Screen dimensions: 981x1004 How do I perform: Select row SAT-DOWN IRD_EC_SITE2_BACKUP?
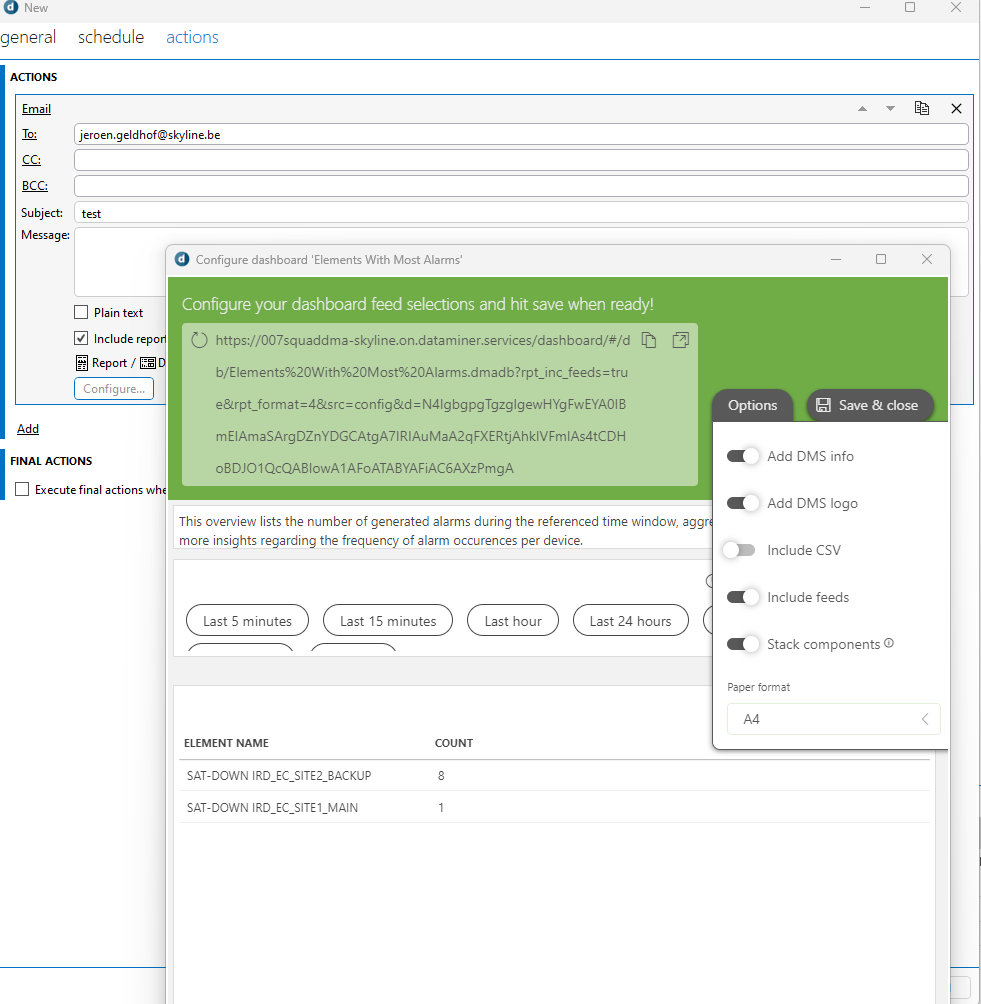pyautogui.click(x=555, y=775)
